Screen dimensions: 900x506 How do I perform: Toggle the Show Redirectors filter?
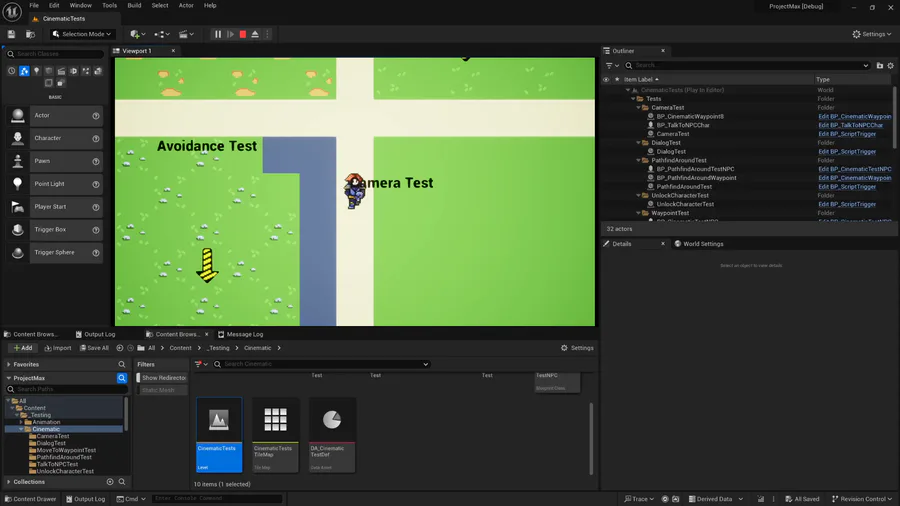162,378
